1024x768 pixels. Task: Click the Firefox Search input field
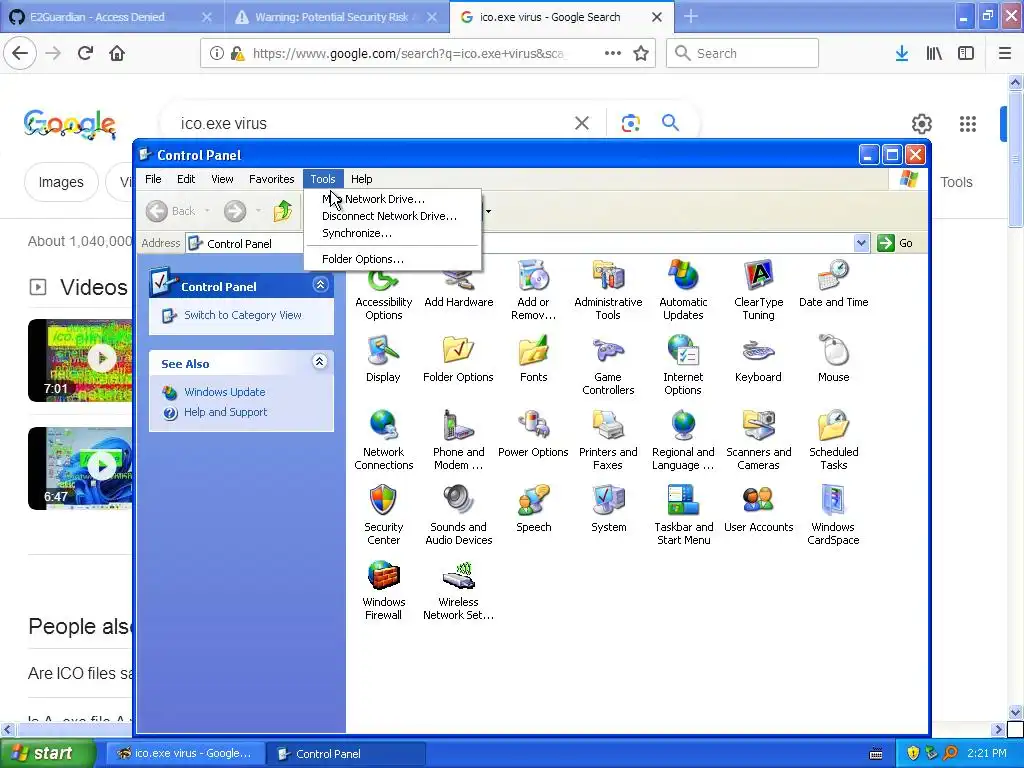742,54
